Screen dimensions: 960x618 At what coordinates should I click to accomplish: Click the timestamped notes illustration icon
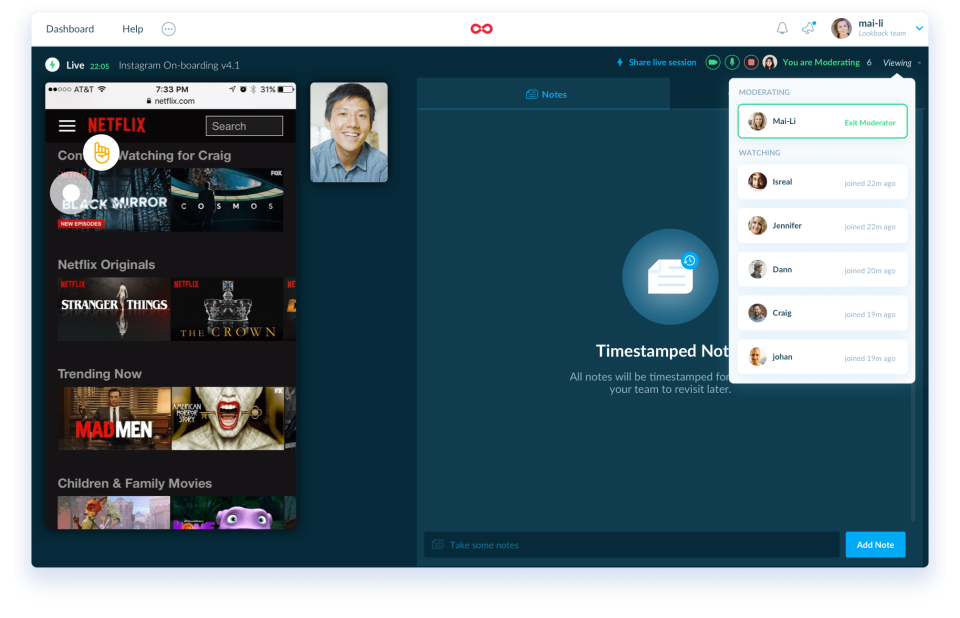click(x=670, y=277)
